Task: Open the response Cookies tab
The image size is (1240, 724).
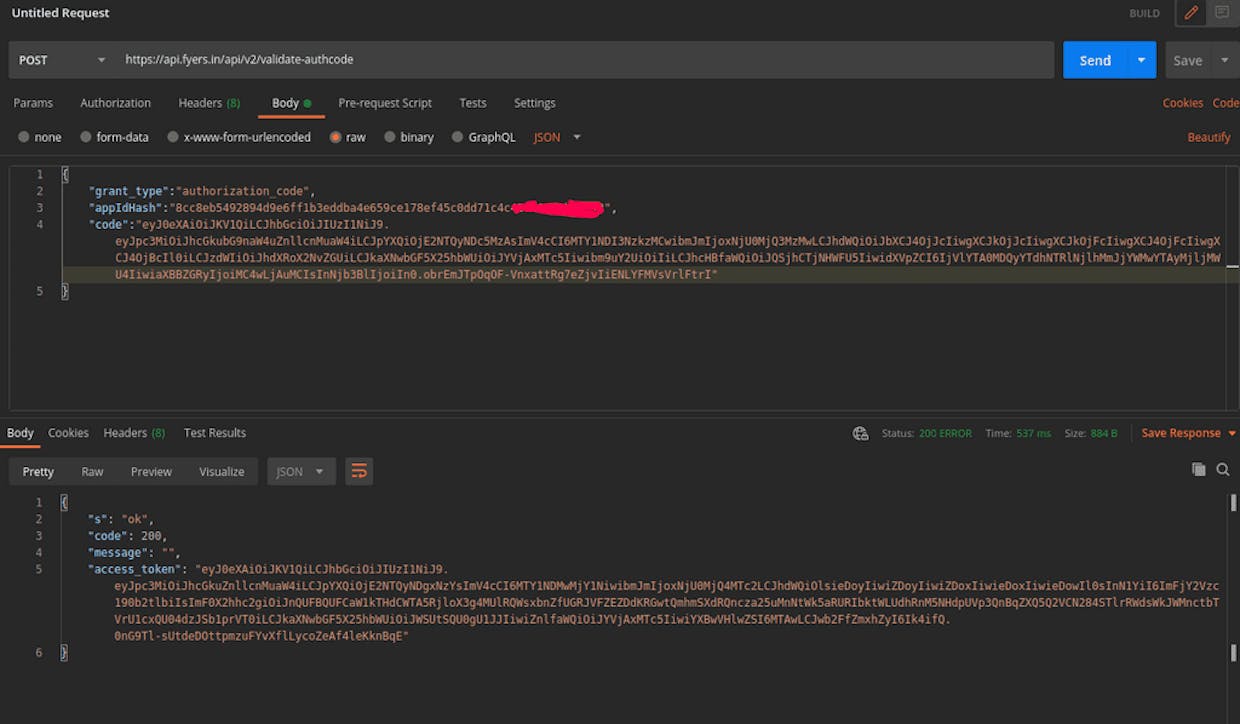Action: tap(69, 433)
